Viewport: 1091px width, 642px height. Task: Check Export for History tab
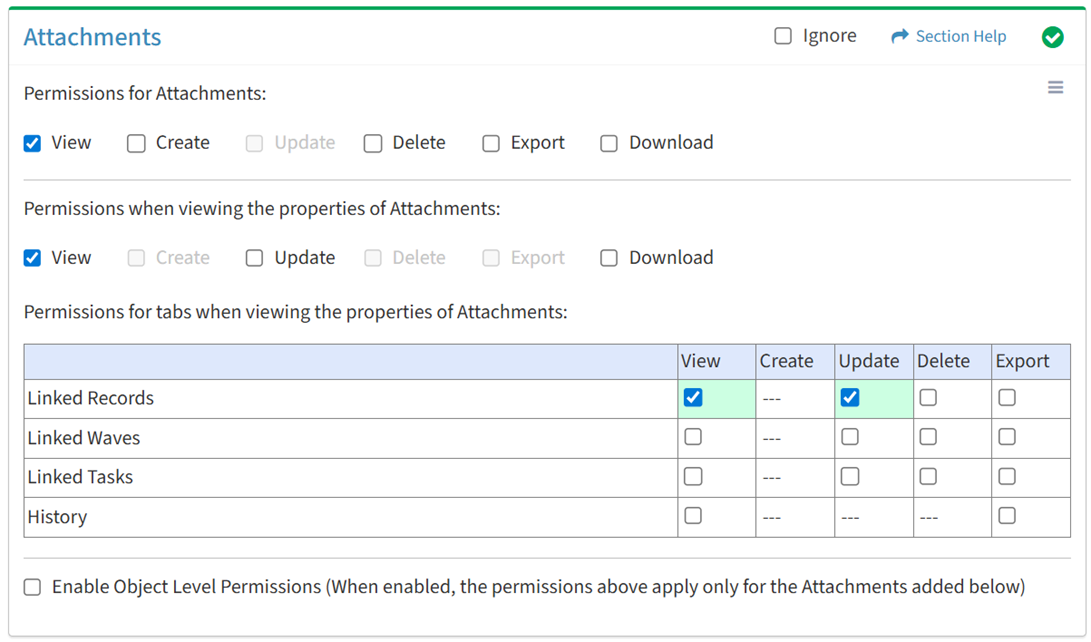coord(1007,515)
